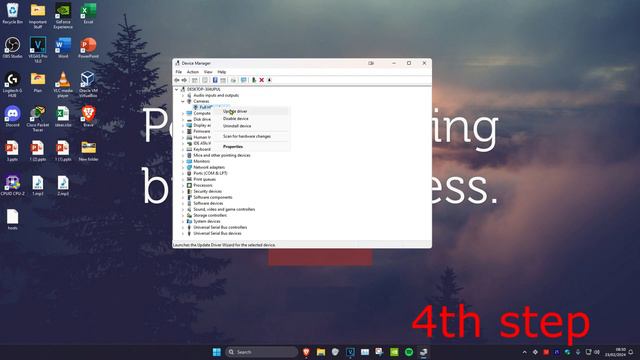The image size is (640, 360).
Task: Select the VEGAS Pro desktop icon
Action: 38,50
